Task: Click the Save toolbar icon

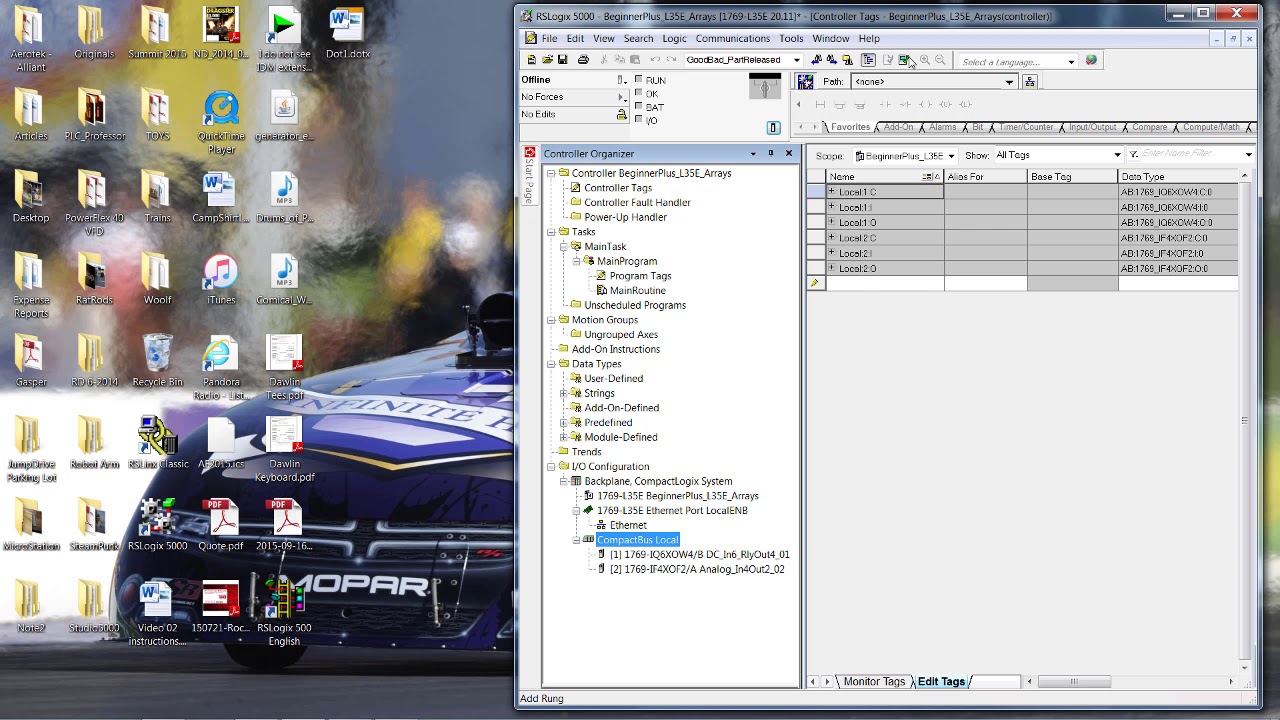Action: coord(562,60)
